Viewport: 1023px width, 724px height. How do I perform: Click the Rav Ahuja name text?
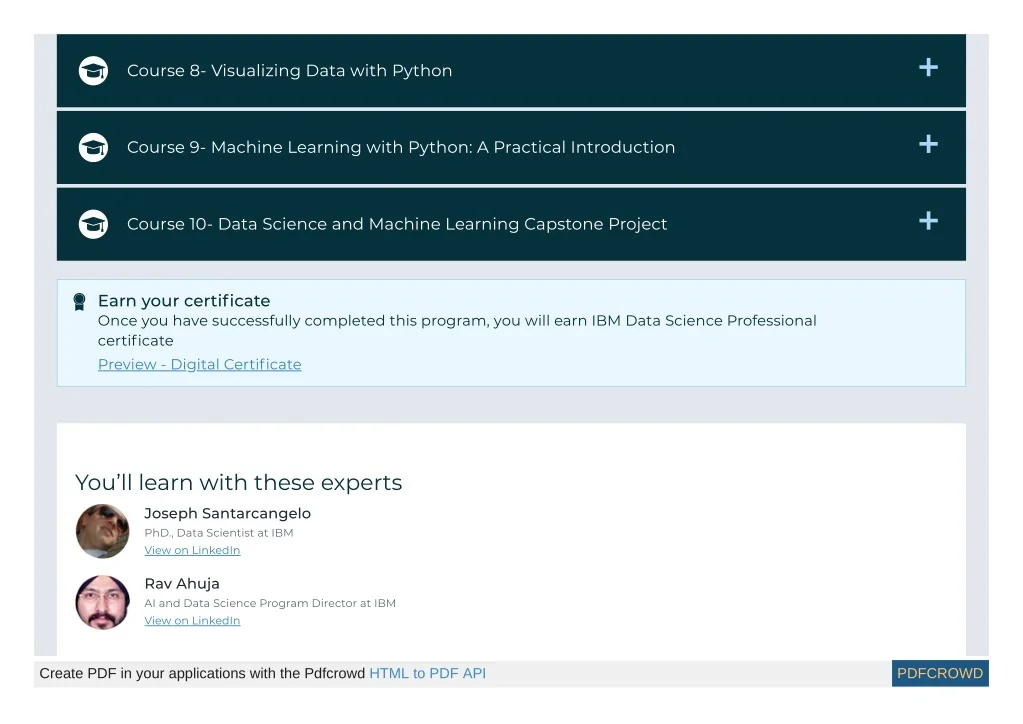pos(182,584)
